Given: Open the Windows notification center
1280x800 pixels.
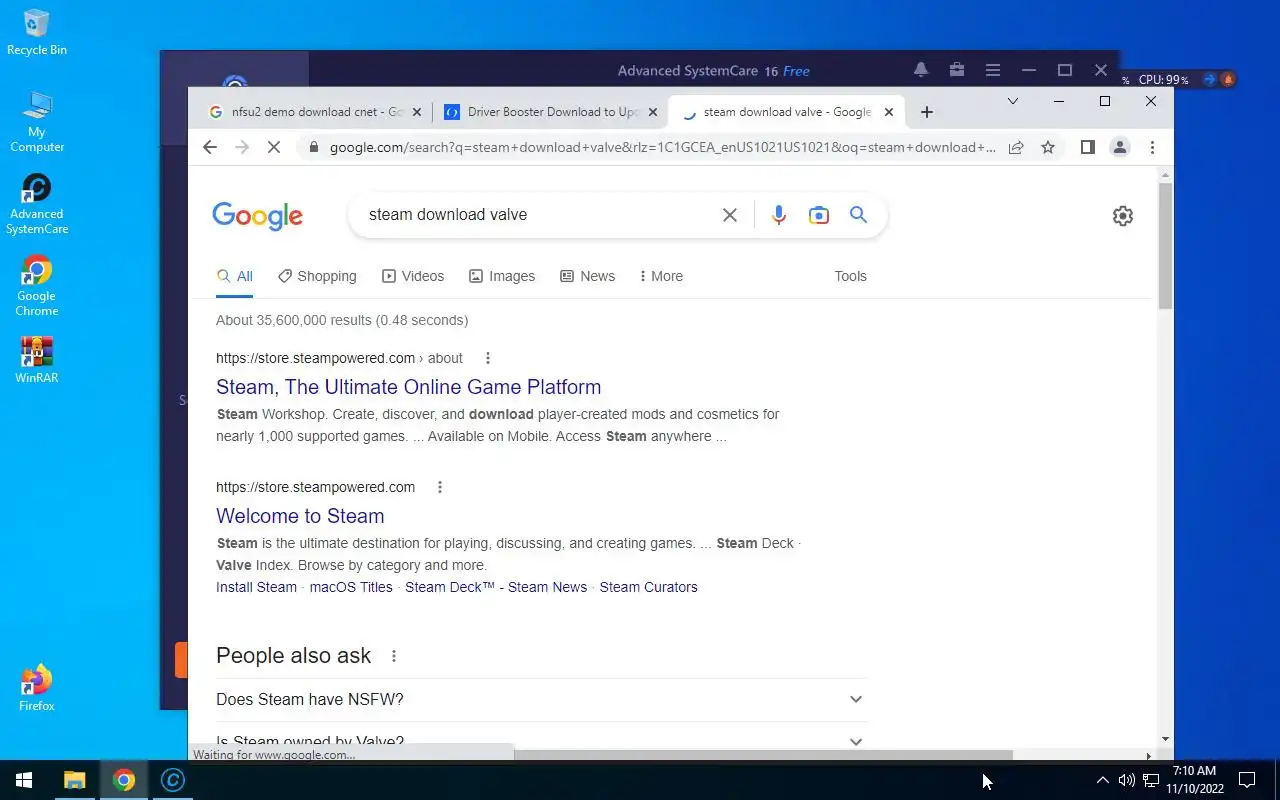Looking at the screenshot, I should [1247, 780].
